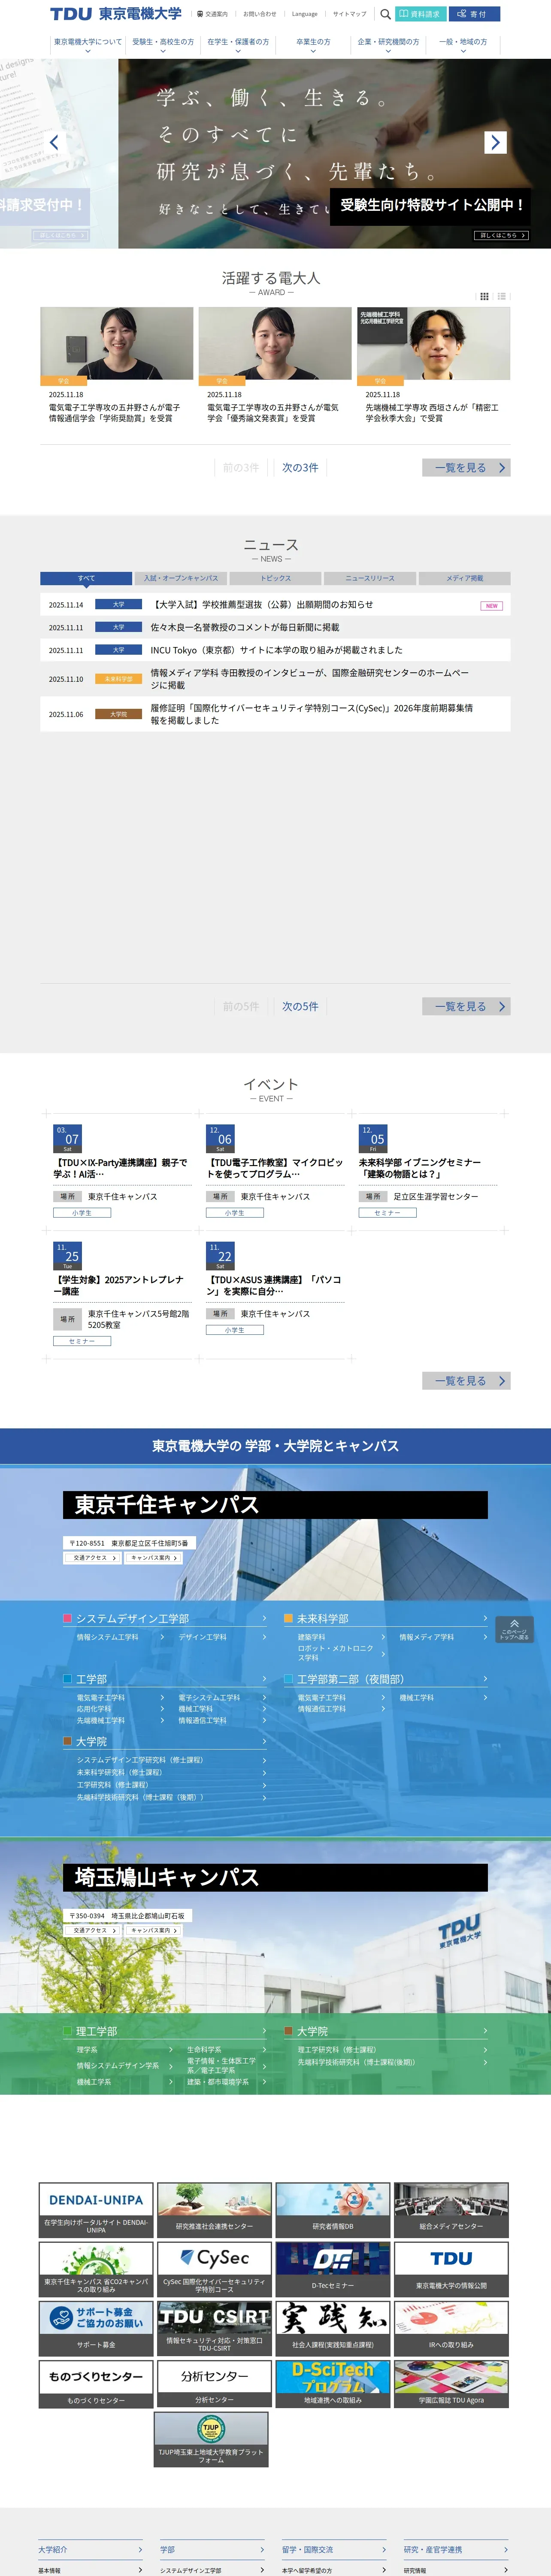Open the D-SciTech プログラム banner

[x=333, y=2384]
